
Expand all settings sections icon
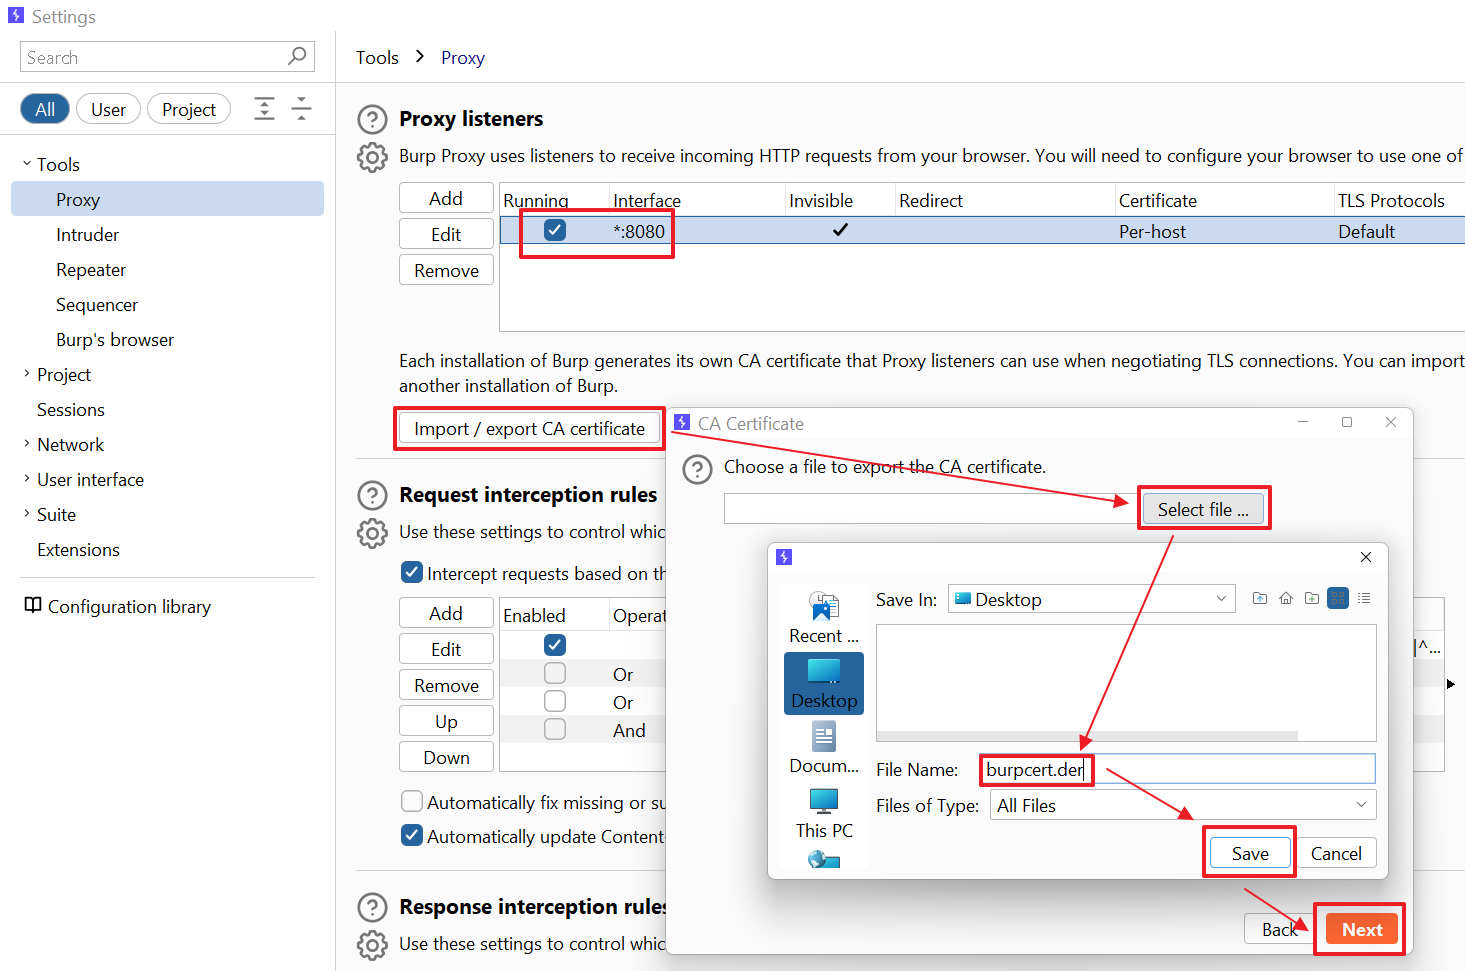(x=264, y=109)
